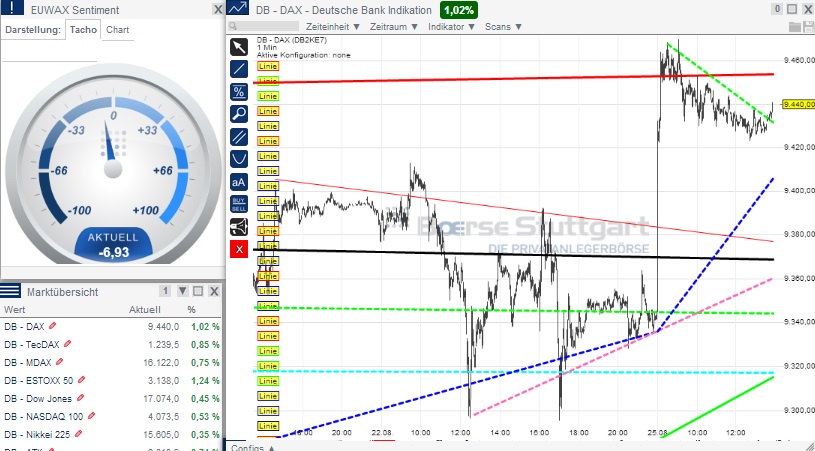Expand the Configs panel at chart bottom
The width and height of the screenshot is (815, 451).
pyautogui.click(x=253, y=447)
